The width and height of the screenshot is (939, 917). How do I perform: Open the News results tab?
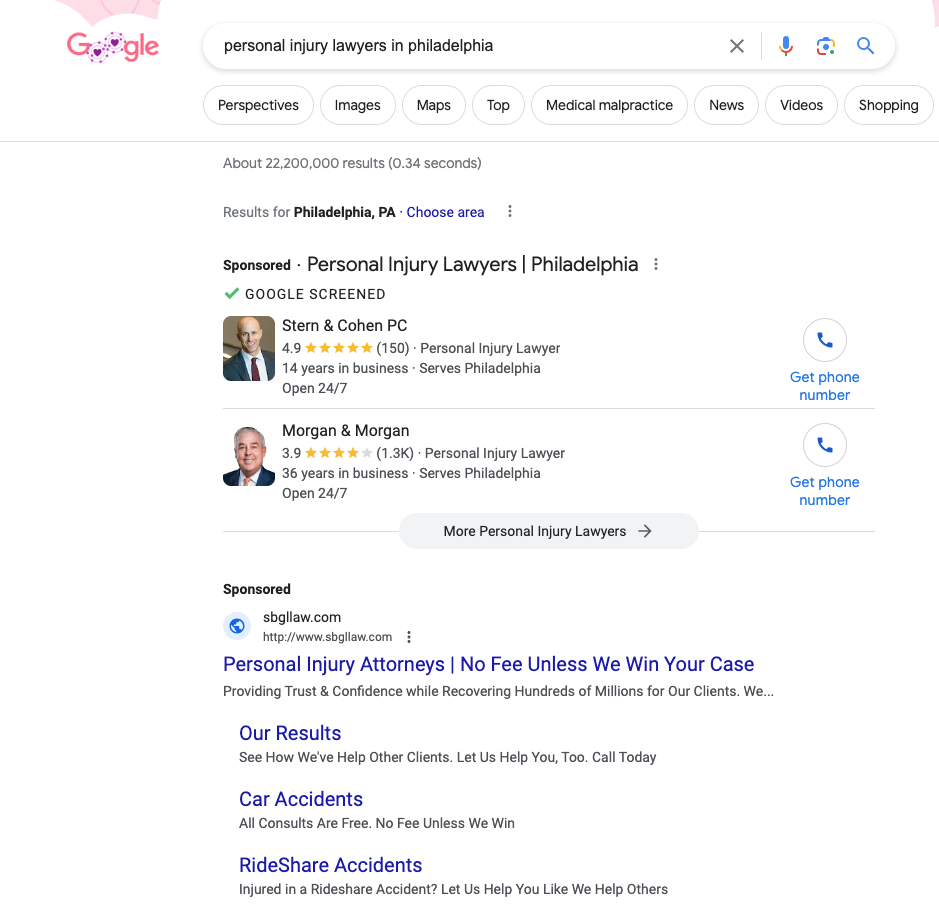726,105
